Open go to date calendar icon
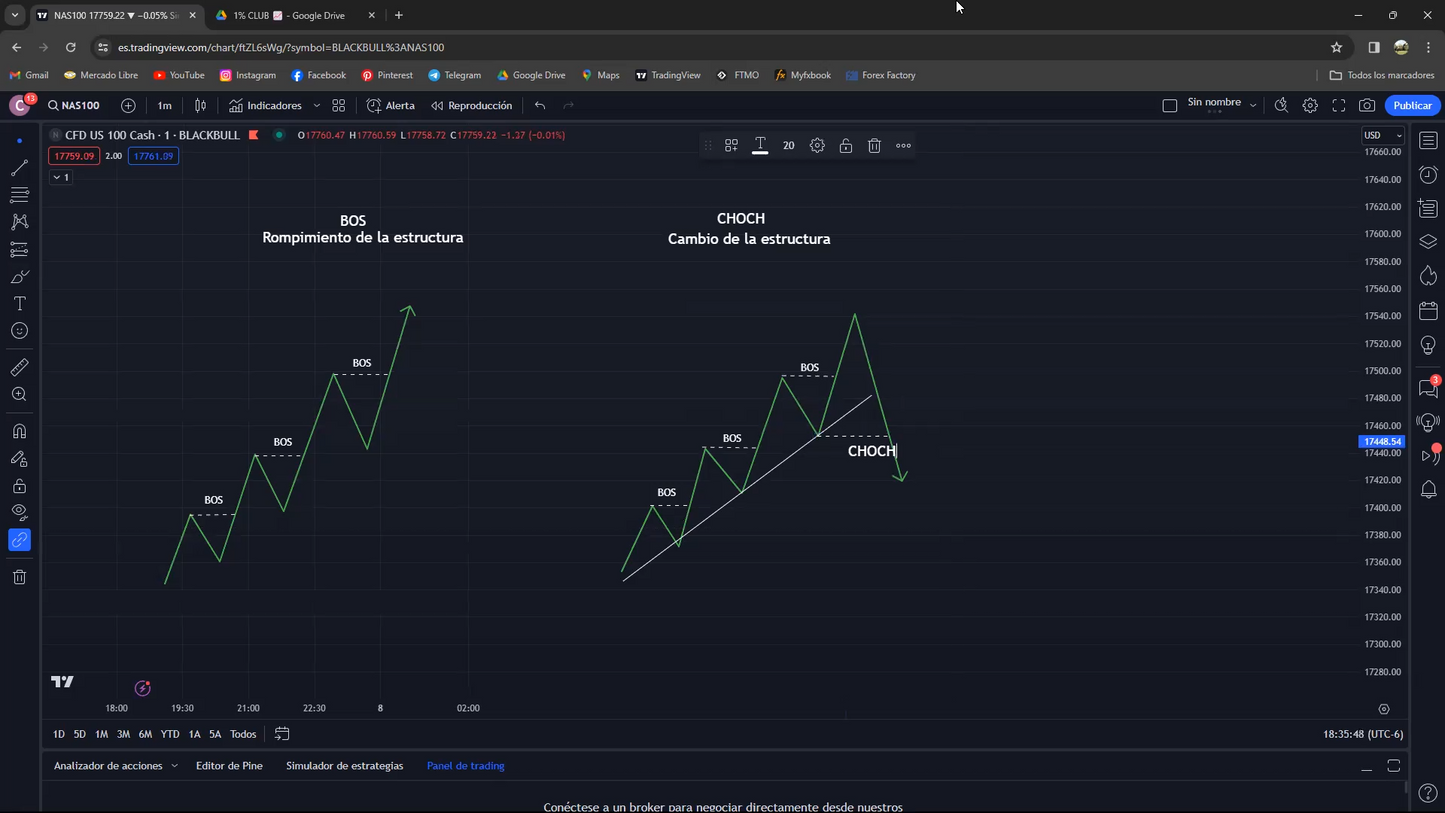This screenshot has height=813, width=1445. 282,734
